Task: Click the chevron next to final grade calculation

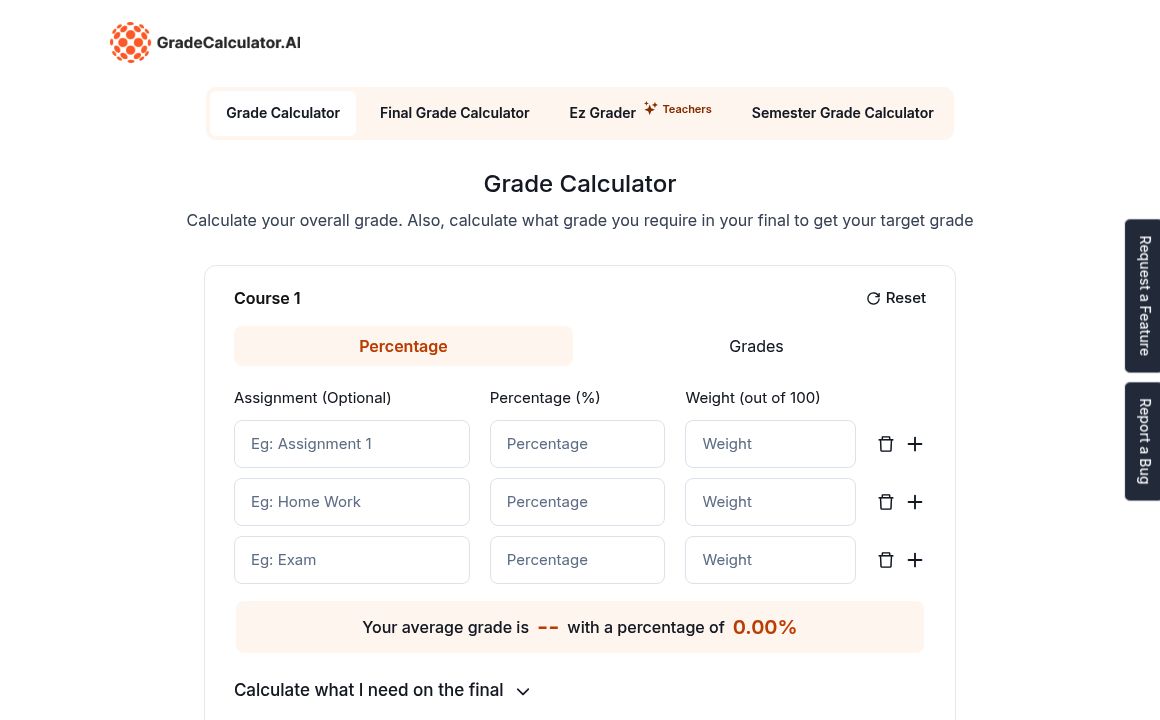Action: point(523,691)
